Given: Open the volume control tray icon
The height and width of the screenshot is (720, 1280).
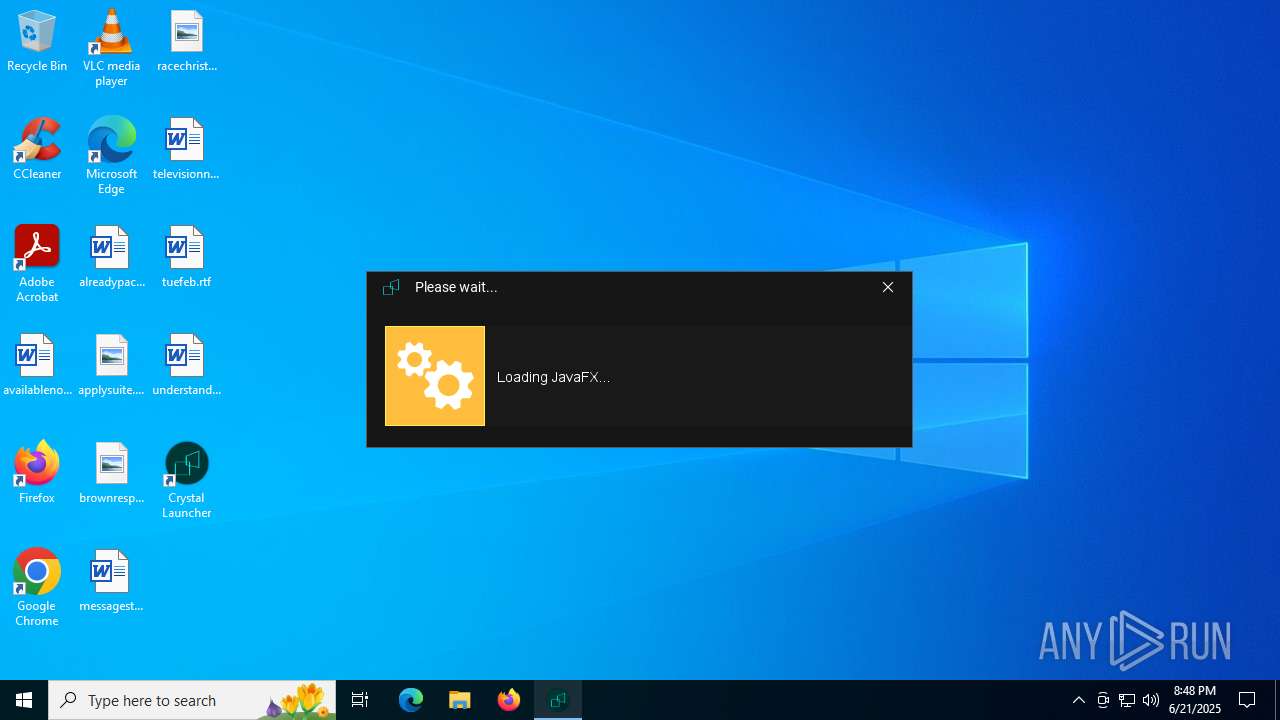Looking at the screenshot, I should pyautogui.click(x=1151, y=700).
